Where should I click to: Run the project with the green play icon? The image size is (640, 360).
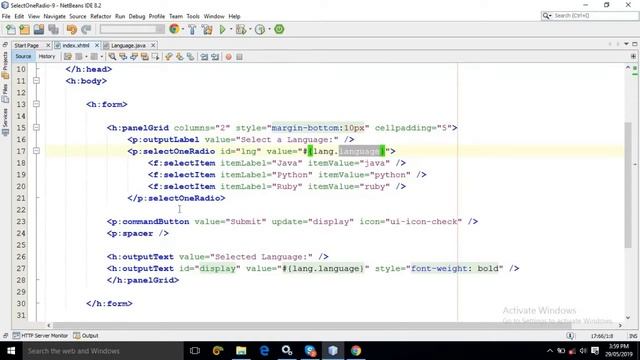click(x=222, y=29)
